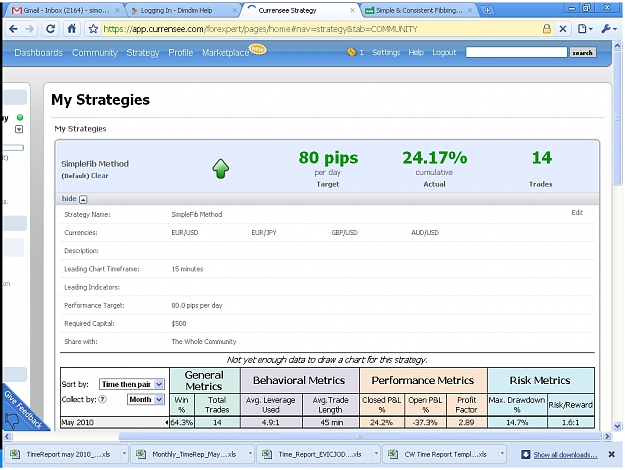Click the Max. Drawdown % column header
Image resolution: width=625 pixels, height=470 pixels.
coord(517,405)
